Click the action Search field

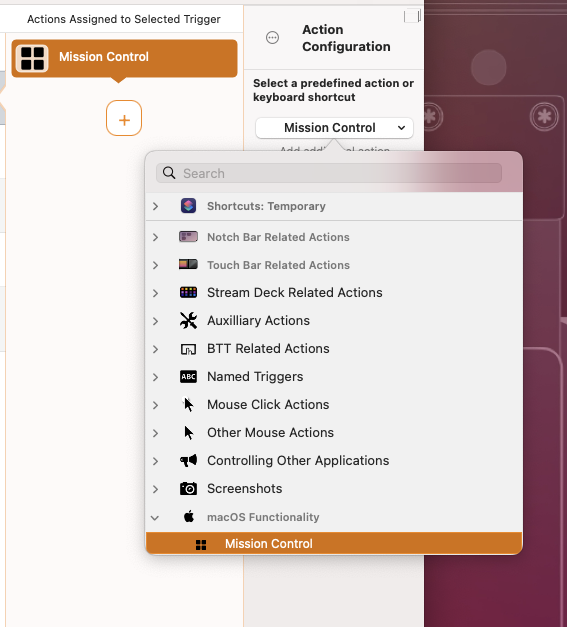coord(329,173)
